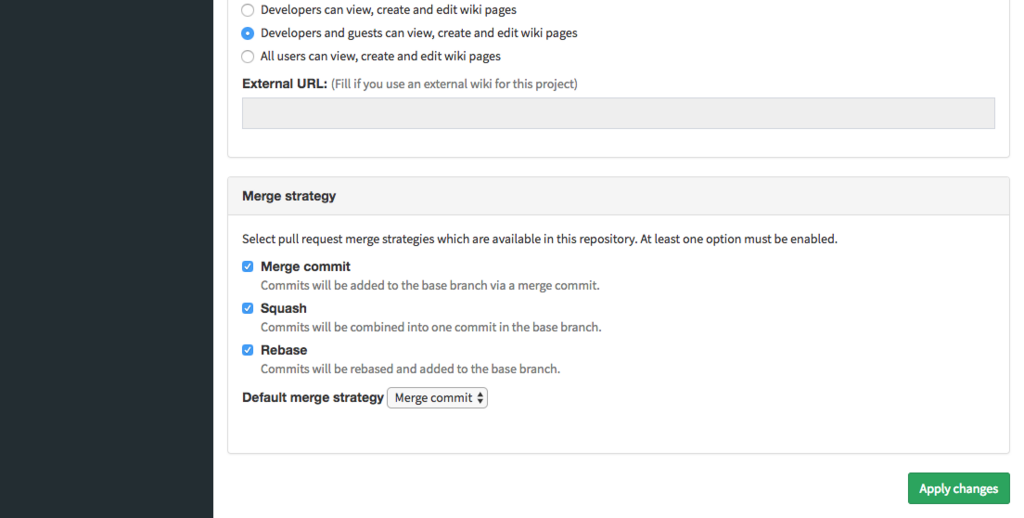This screenshot has height=518, width=1024.
Task: Toggle the Merge commit checkbox
Action: tap(248, 267)
